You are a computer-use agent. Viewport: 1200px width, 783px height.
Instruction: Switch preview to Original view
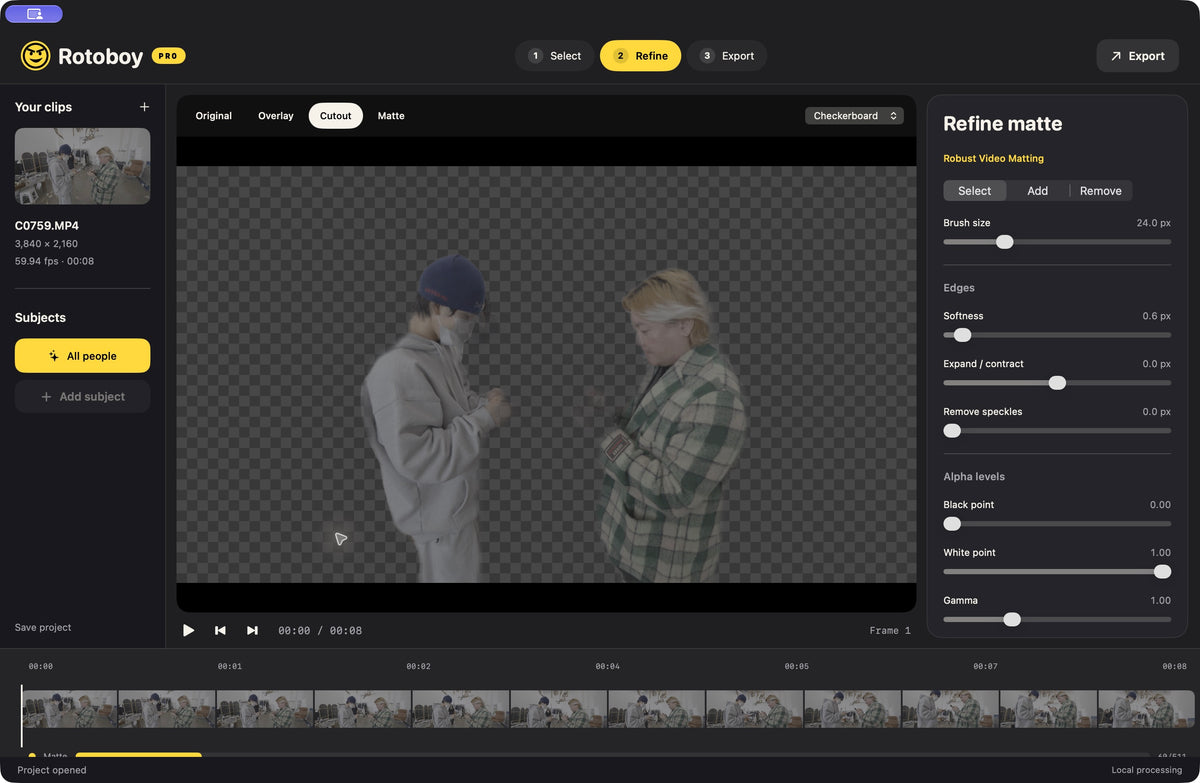point(213,116)
